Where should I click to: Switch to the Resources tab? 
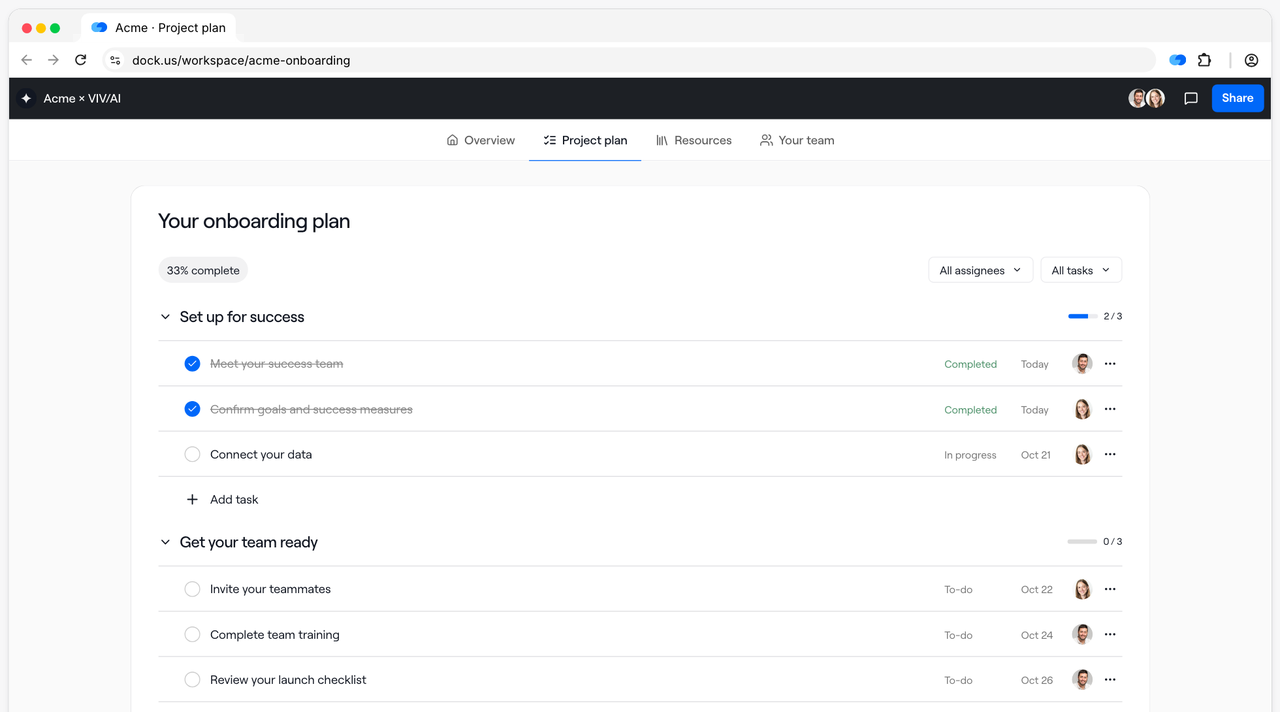click(x=694, y=140)
